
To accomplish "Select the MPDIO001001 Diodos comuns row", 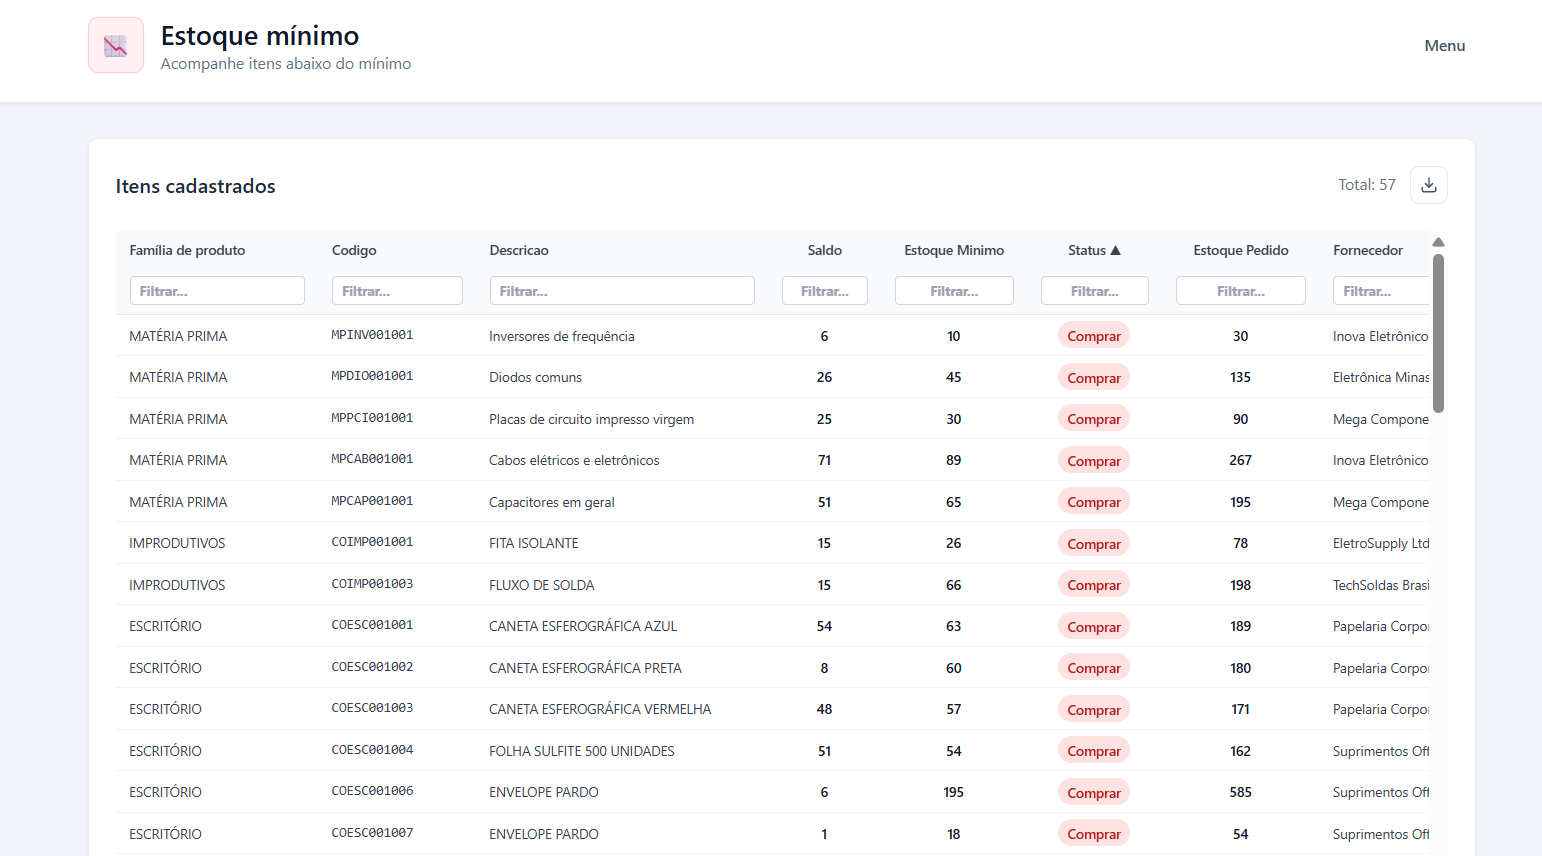I will point(773,377).
